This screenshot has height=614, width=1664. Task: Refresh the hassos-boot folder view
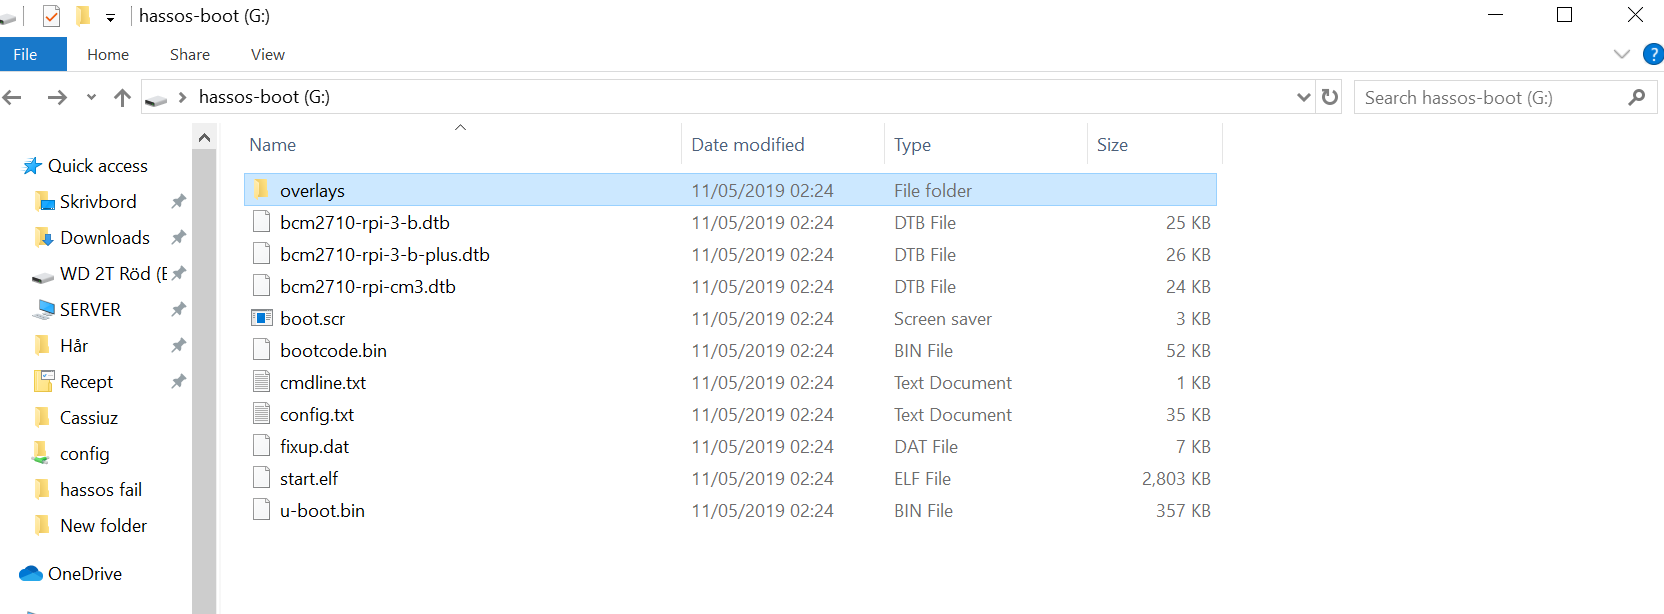click(x=1329, y=97)
